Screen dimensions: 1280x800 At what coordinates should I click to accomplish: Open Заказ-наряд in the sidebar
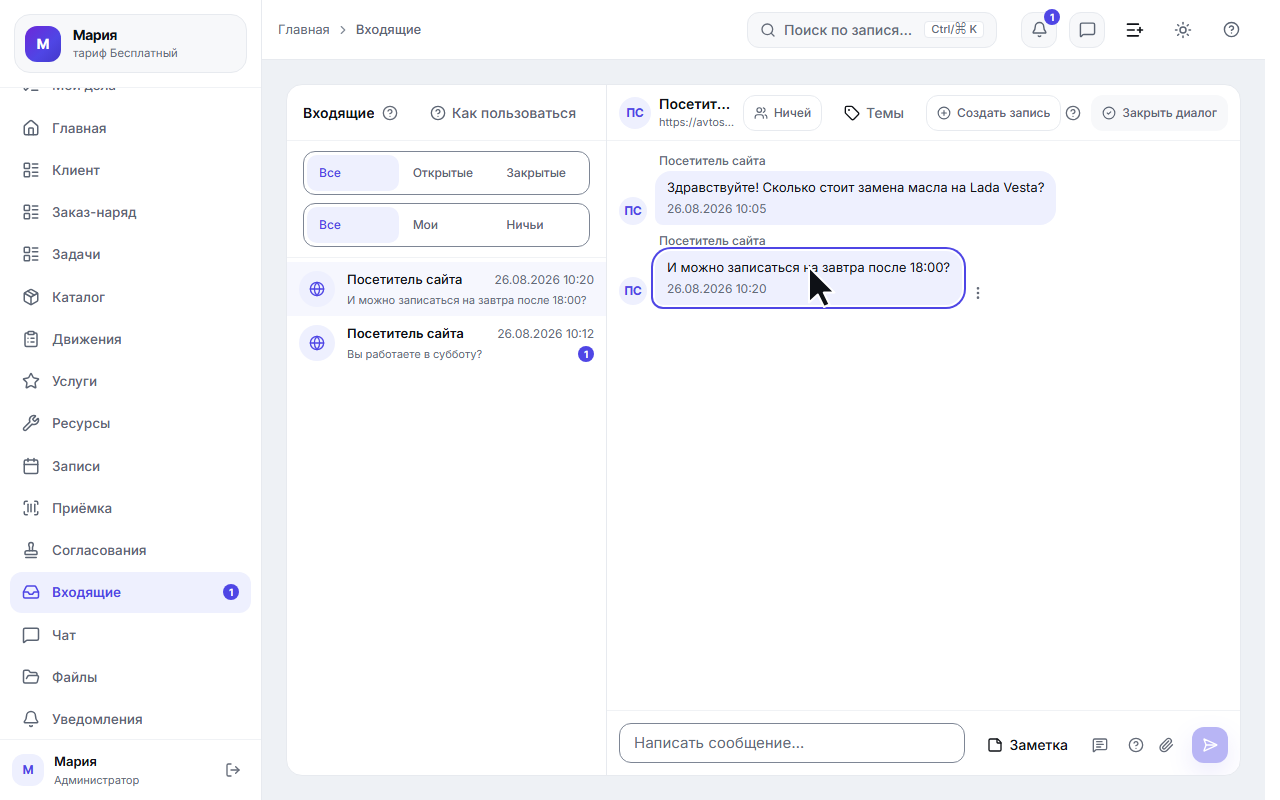[130, 212]
